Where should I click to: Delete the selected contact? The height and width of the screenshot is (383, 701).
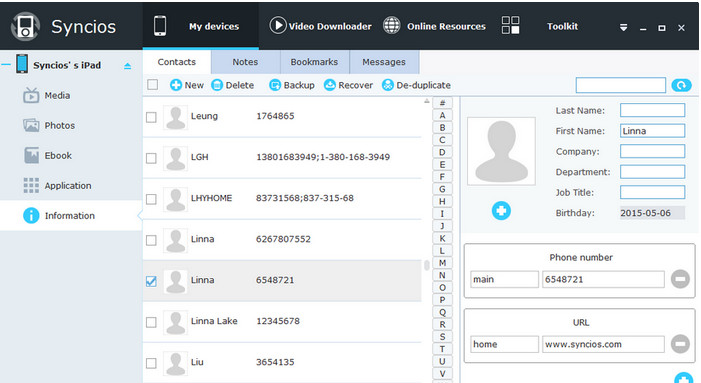point(232,85)
